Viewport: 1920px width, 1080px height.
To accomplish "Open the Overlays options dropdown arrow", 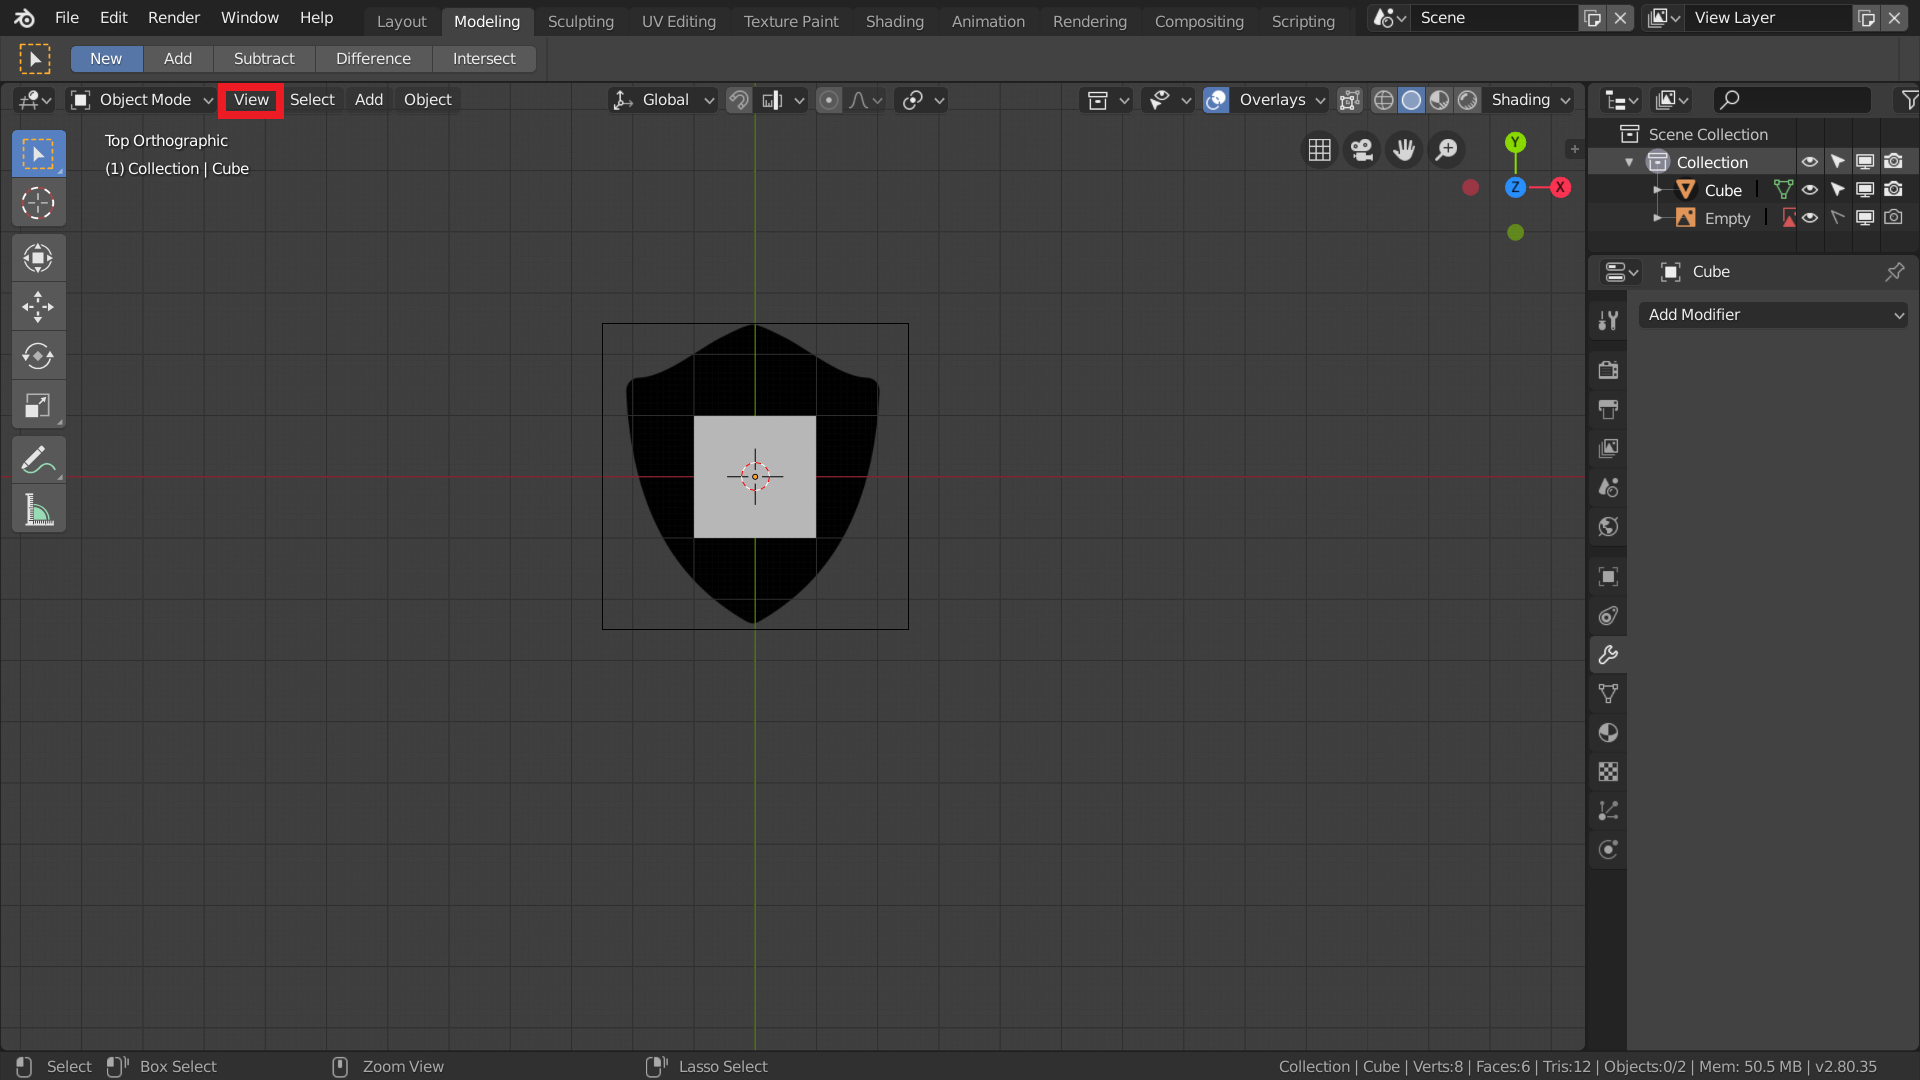I will [1320, 100].
